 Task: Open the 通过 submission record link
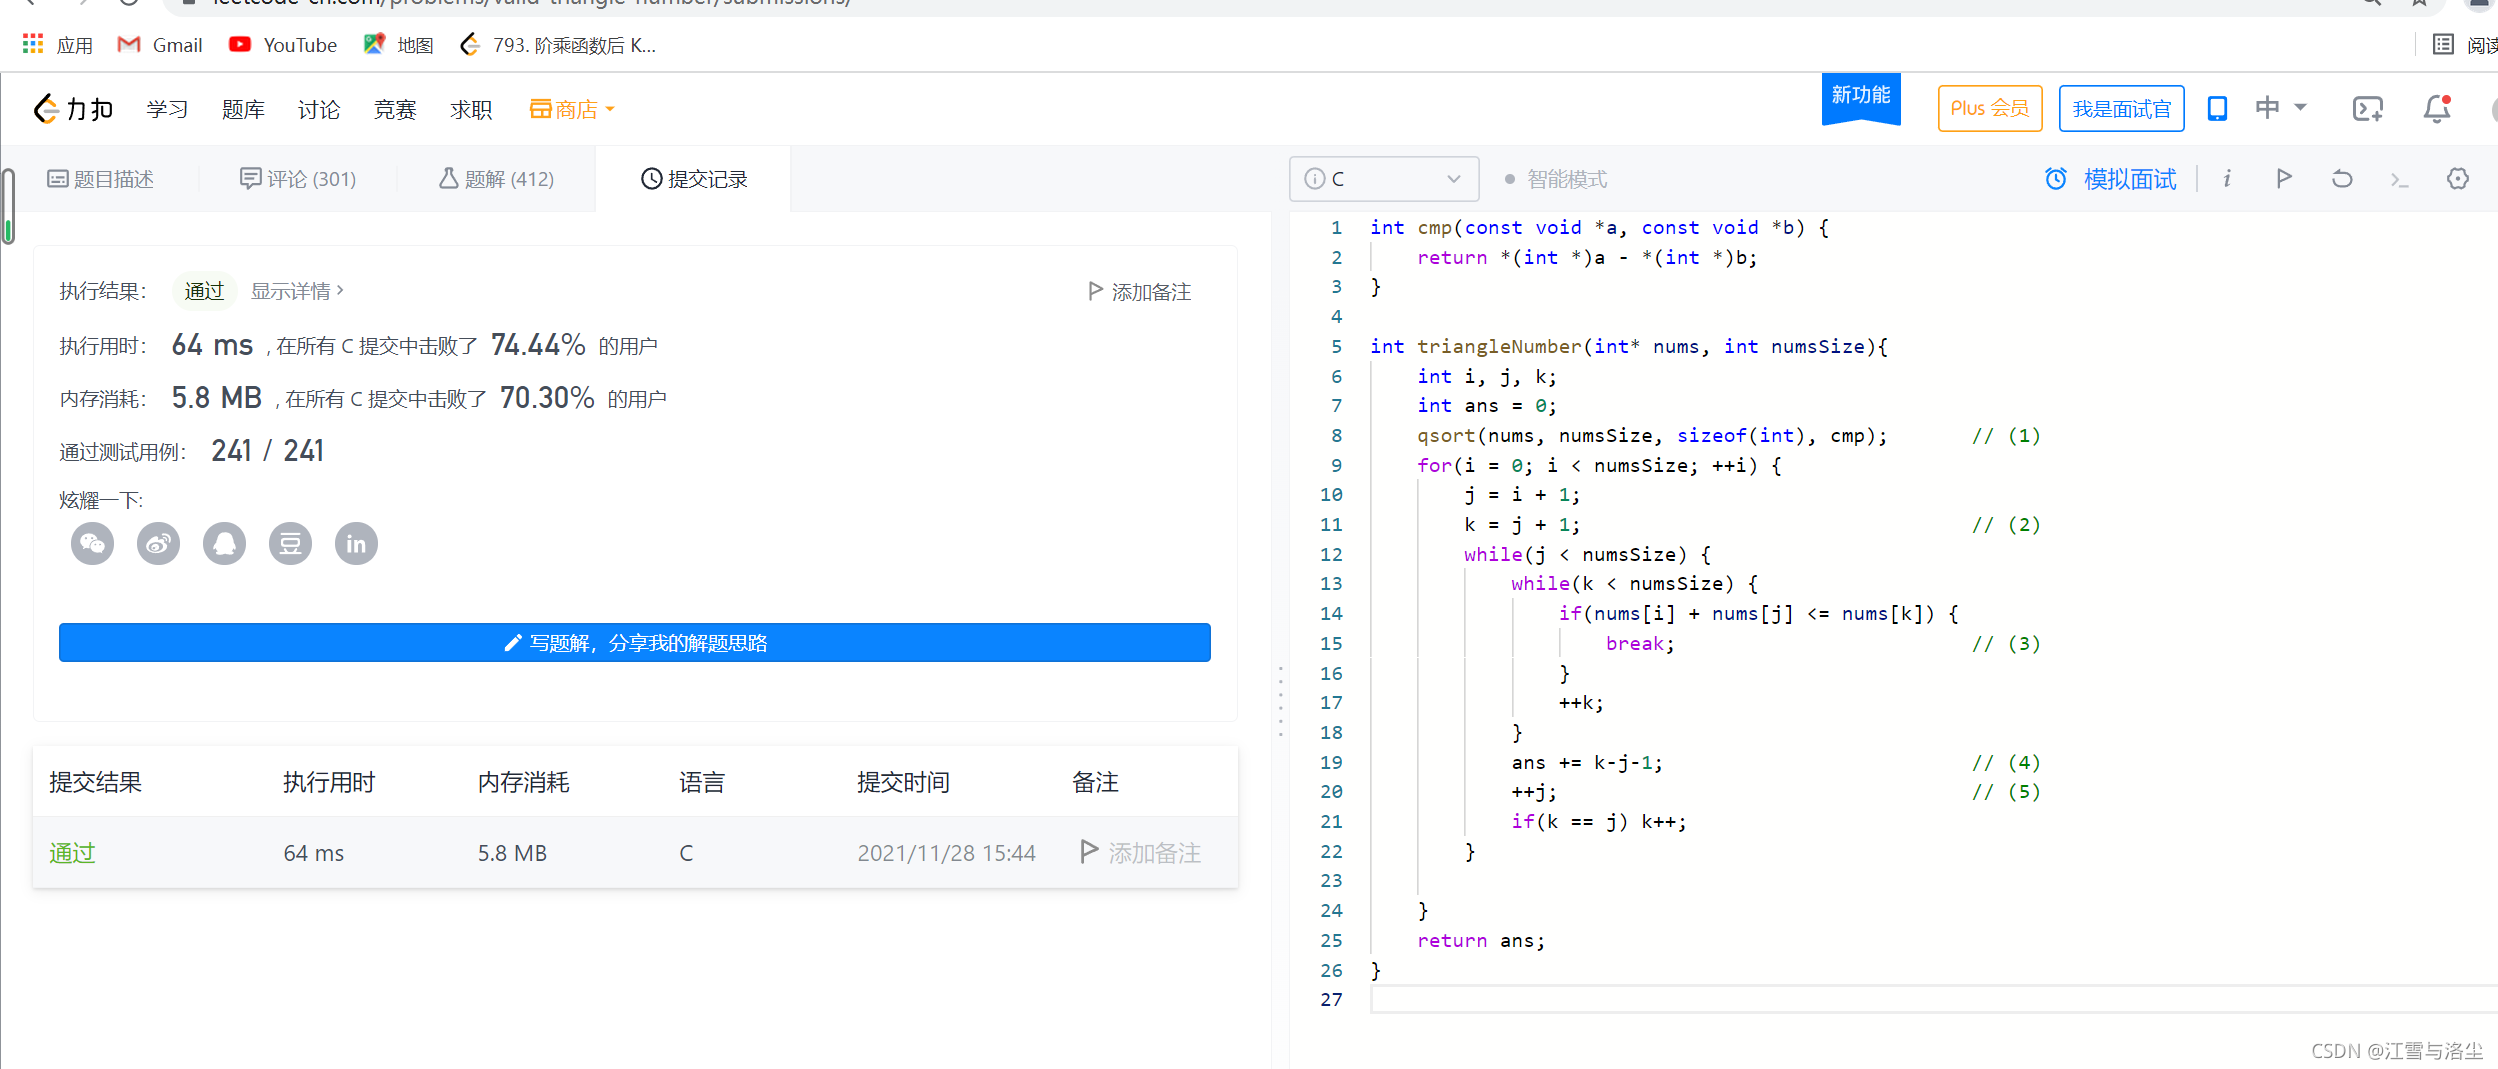[x=72, y=853]
